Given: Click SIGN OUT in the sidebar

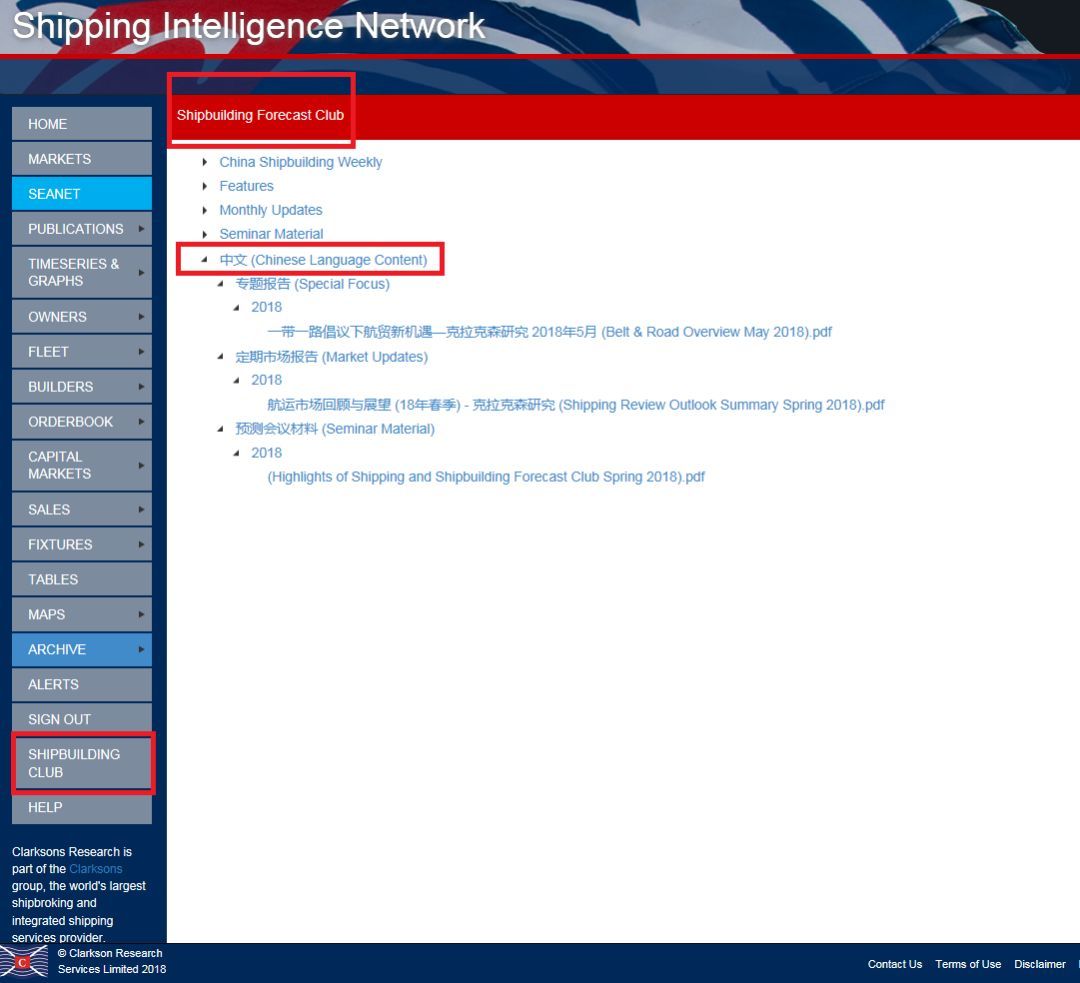Looking at the screenshot, I should click(81, 719).
